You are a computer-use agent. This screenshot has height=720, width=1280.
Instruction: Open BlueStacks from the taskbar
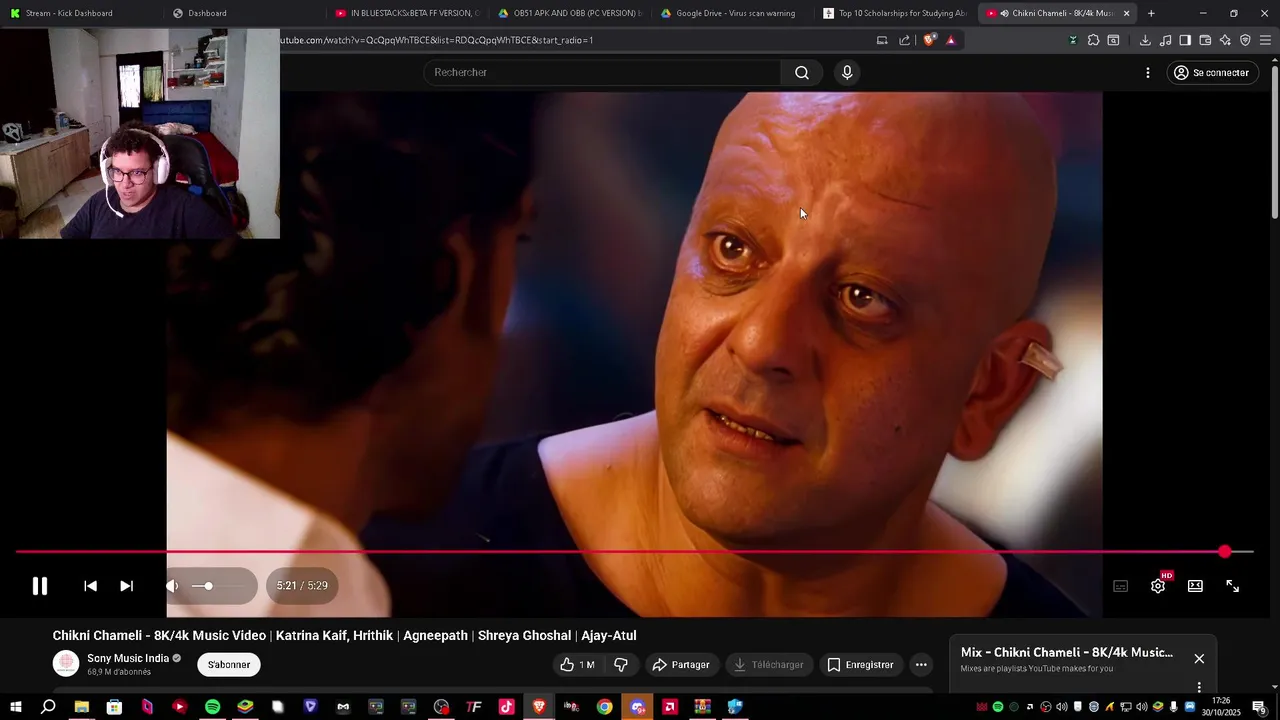coord(245,707)
